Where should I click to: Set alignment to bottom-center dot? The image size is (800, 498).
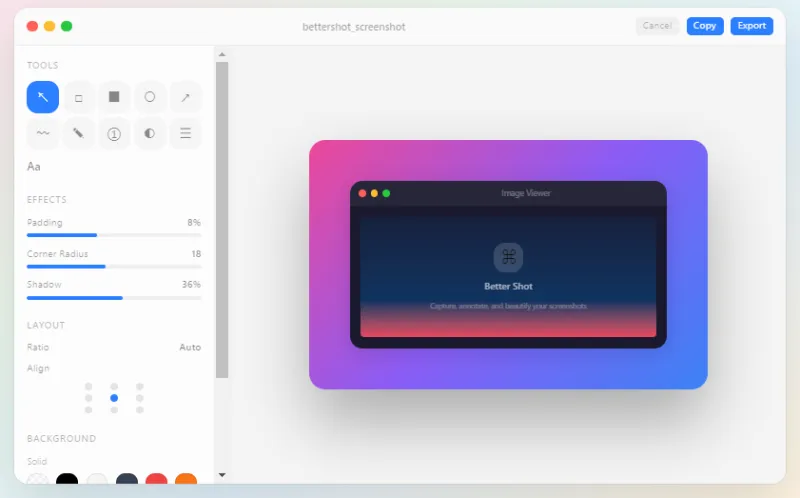click(114, 410)
